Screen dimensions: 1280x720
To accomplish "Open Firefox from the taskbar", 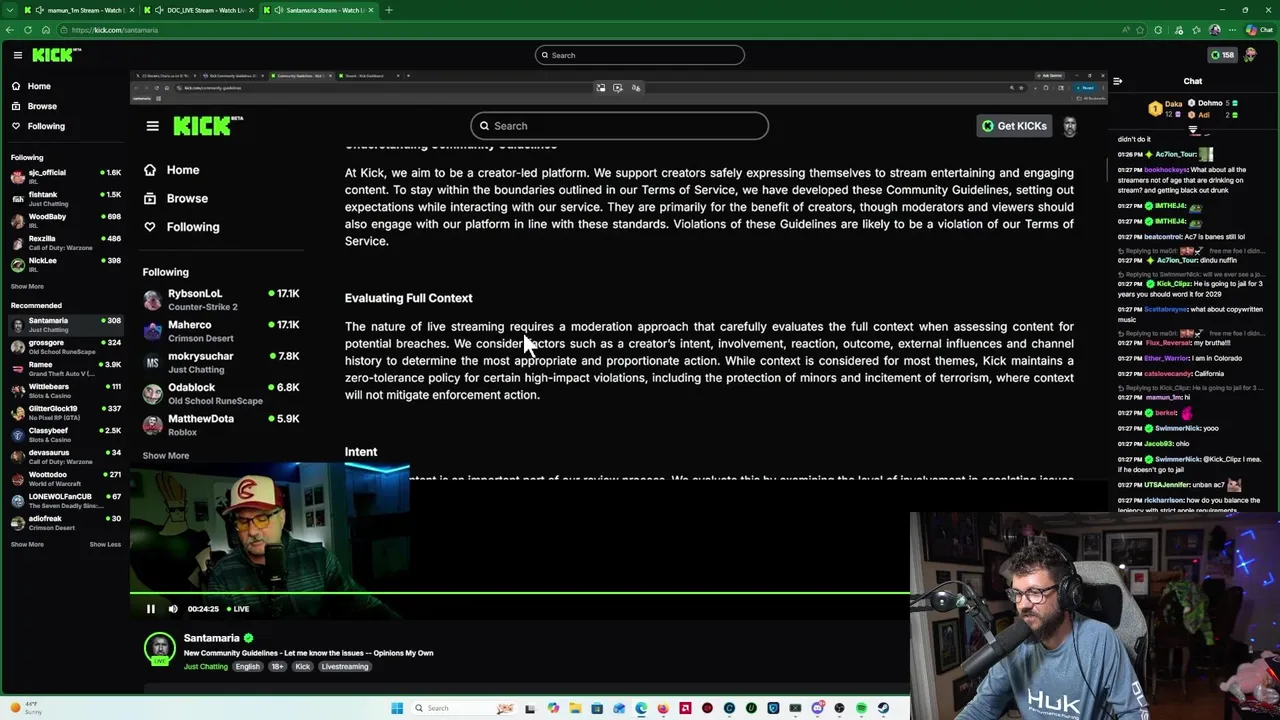I will click(x=663, y=708).
